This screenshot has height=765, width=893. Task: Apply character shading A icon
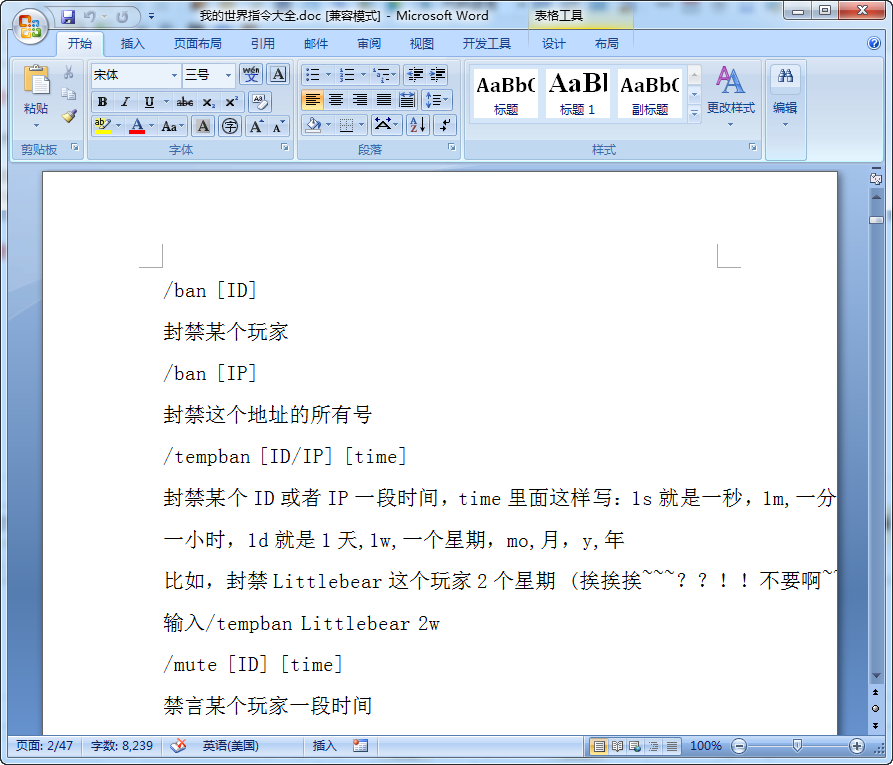(x=203, y=126)
